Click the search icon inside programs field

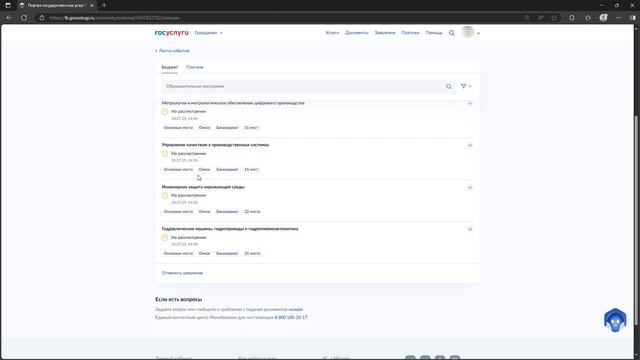pos(449,87)
